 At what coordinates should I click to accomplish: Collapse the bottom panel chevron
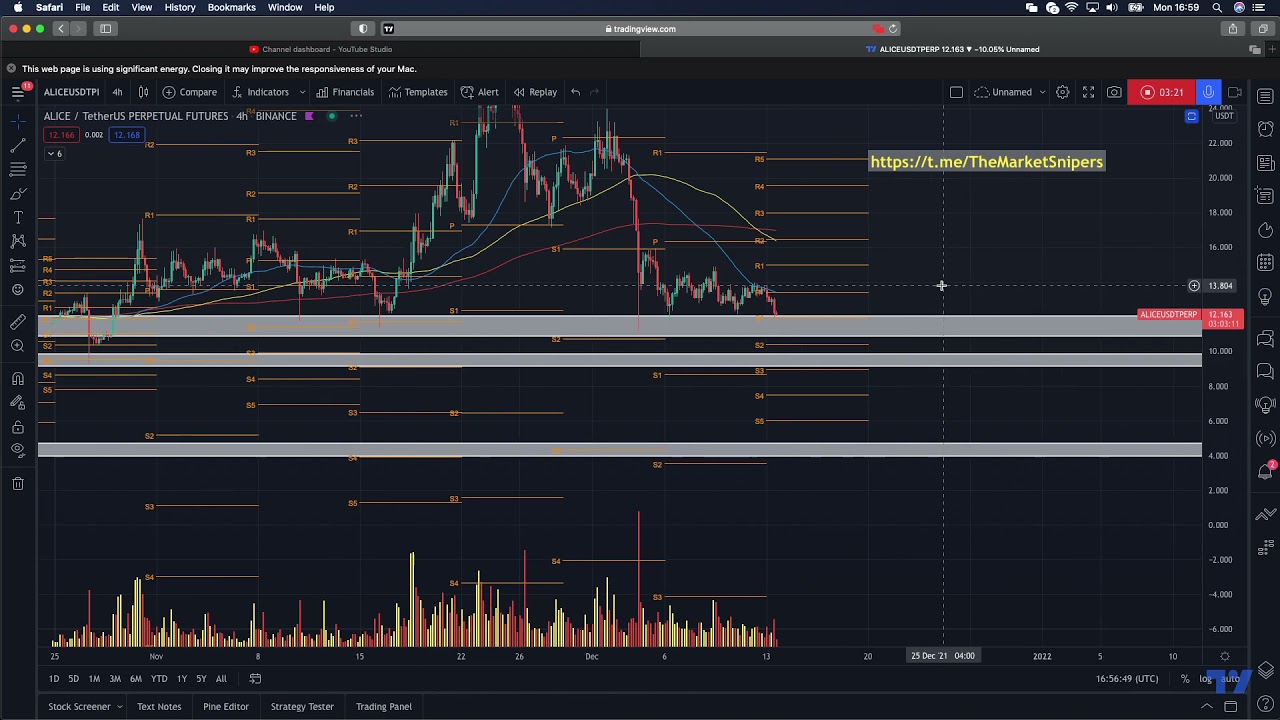(x=1207, y=706)
